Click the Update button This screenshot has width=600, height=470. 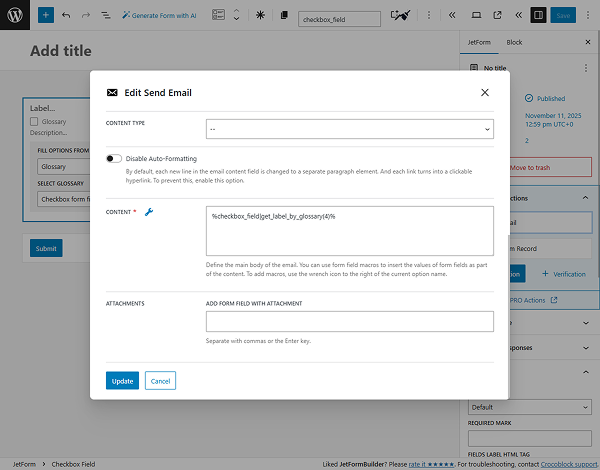[122, 381]
